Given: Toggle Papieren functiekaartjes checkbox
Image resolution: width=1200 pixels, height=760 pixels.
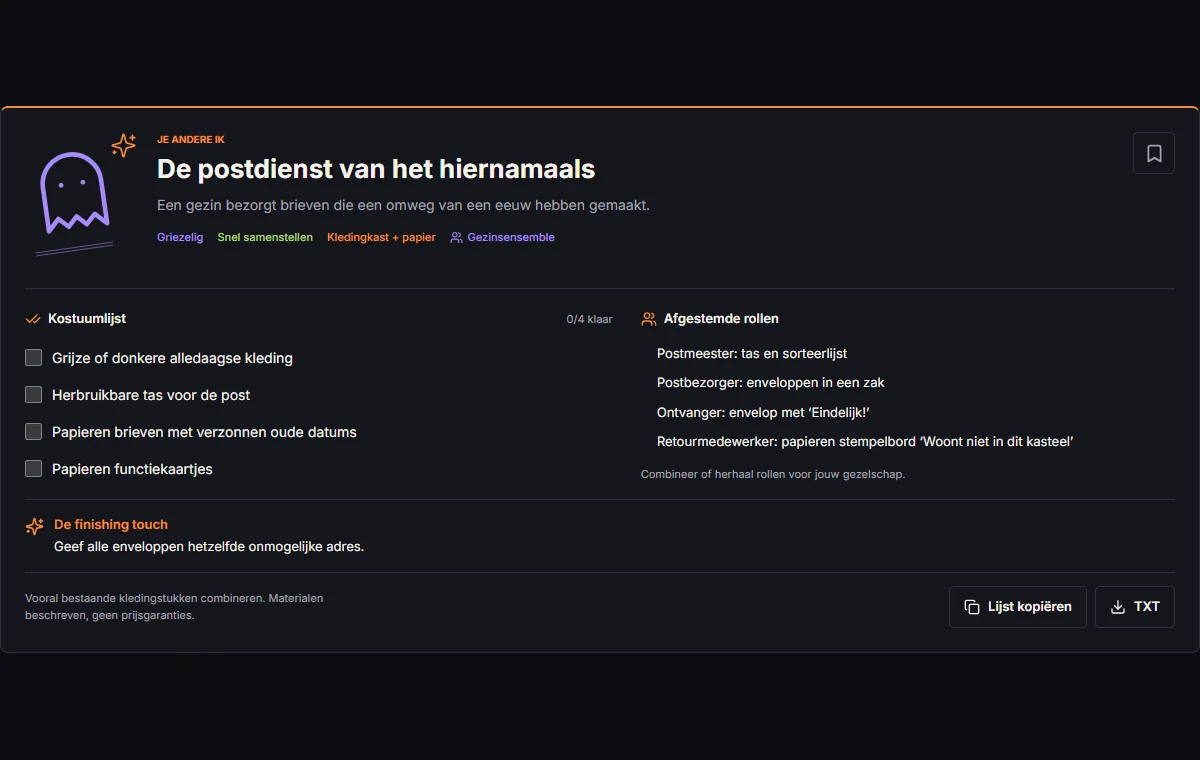Looking at the screenshot, I should click(x=34, y=469).
